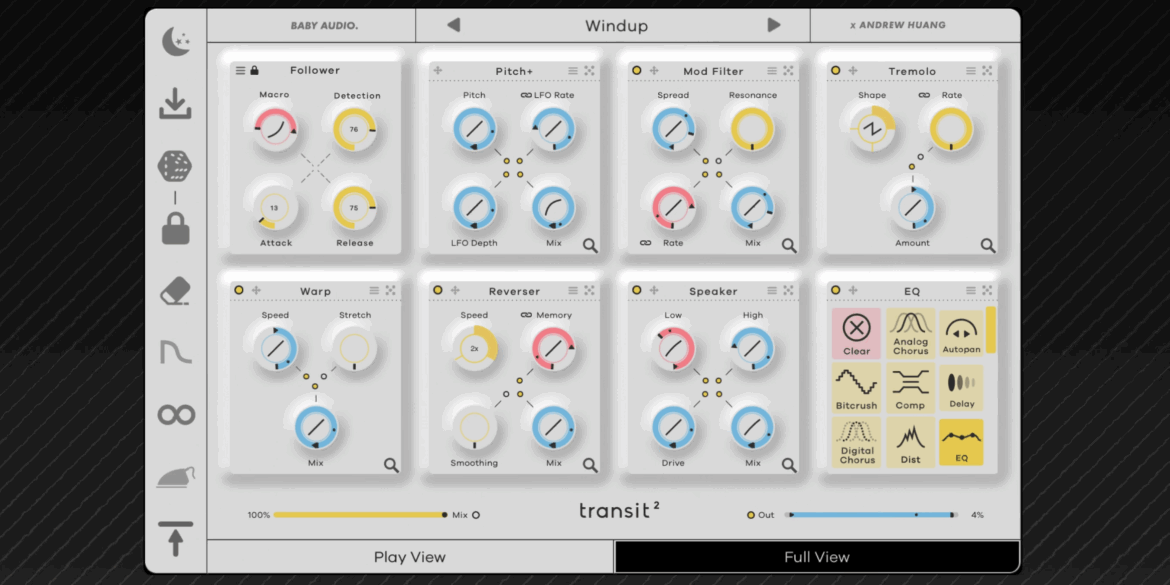This screenshot has width=1170, height=585.
Task: Click the magnifier in the Reverser module
Action: click(x=590, y=464)
